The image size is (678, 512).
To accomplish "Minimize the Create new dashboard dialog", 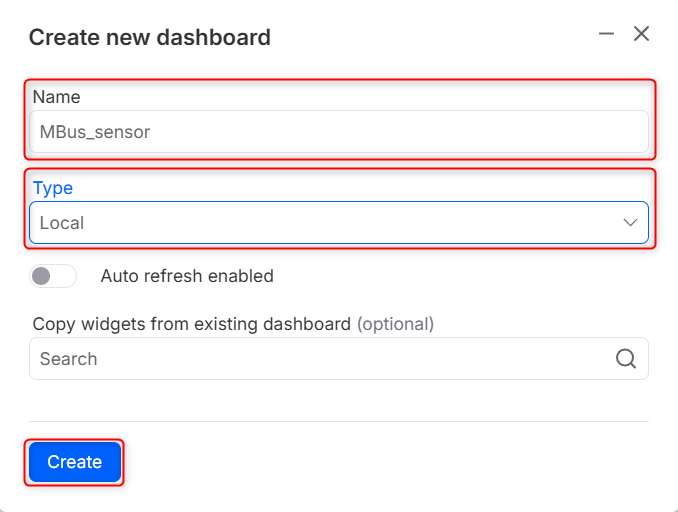I will (606, 34).
